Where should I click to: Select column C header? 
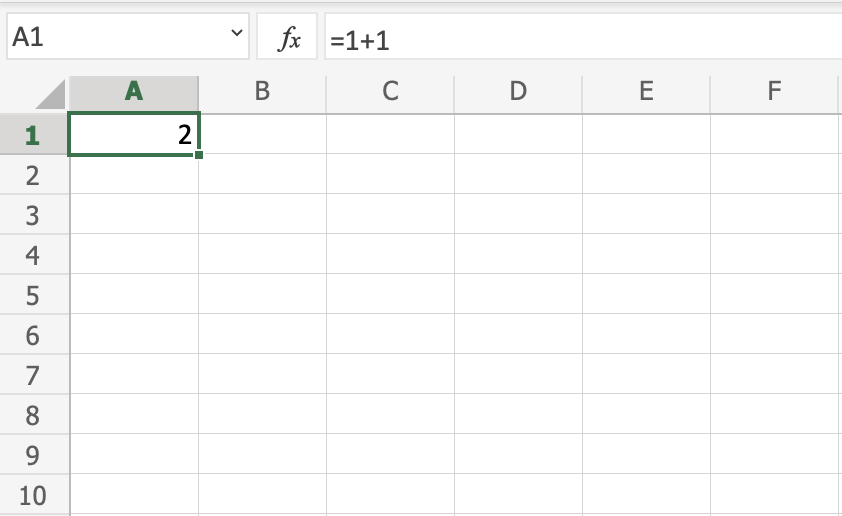(x=390, y=92)
